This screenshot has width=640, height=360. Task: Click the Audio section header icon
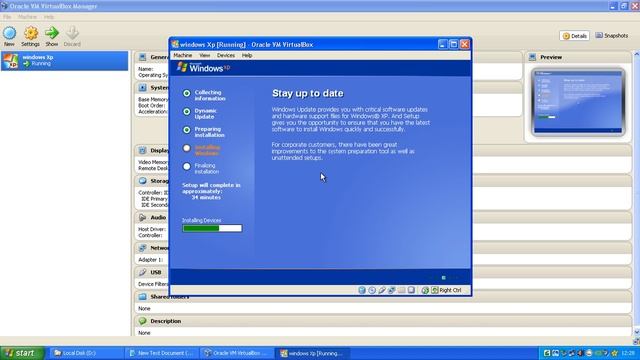tap(142, 217)
